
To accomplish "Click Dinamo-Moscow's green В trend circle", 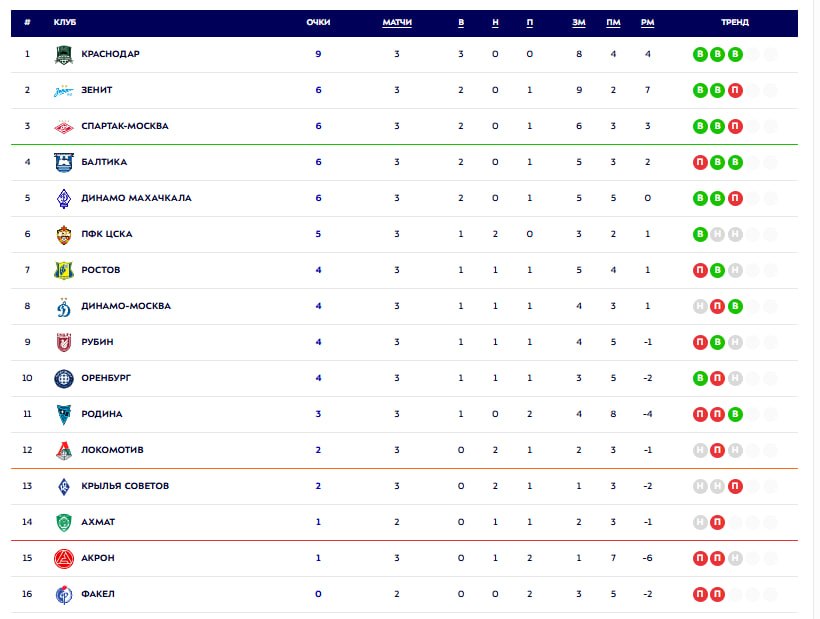I will coord(735,306).
